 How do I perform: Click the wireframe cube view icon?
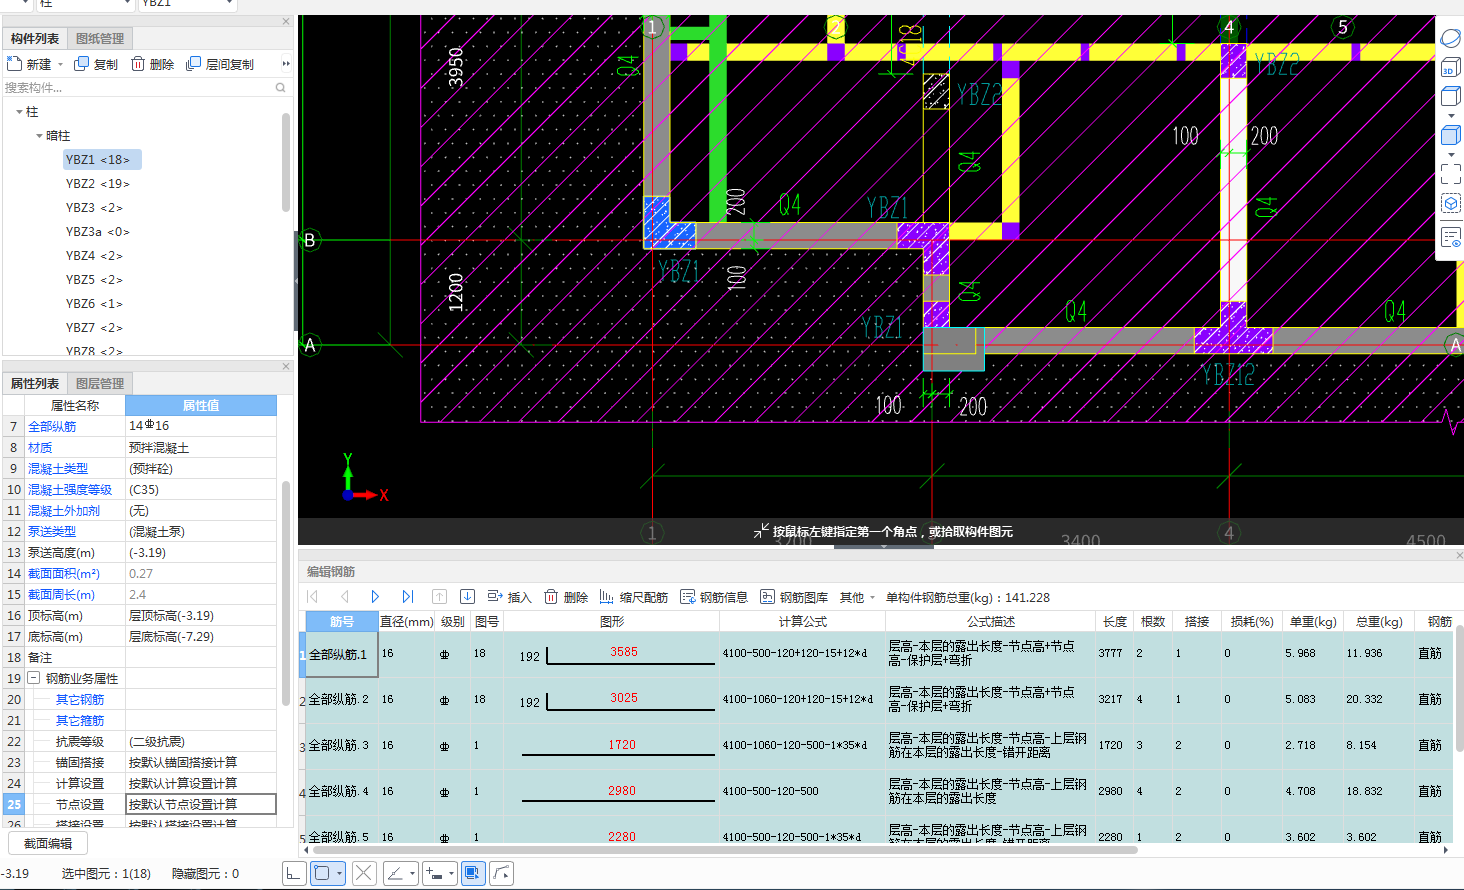coord(1451,96)
